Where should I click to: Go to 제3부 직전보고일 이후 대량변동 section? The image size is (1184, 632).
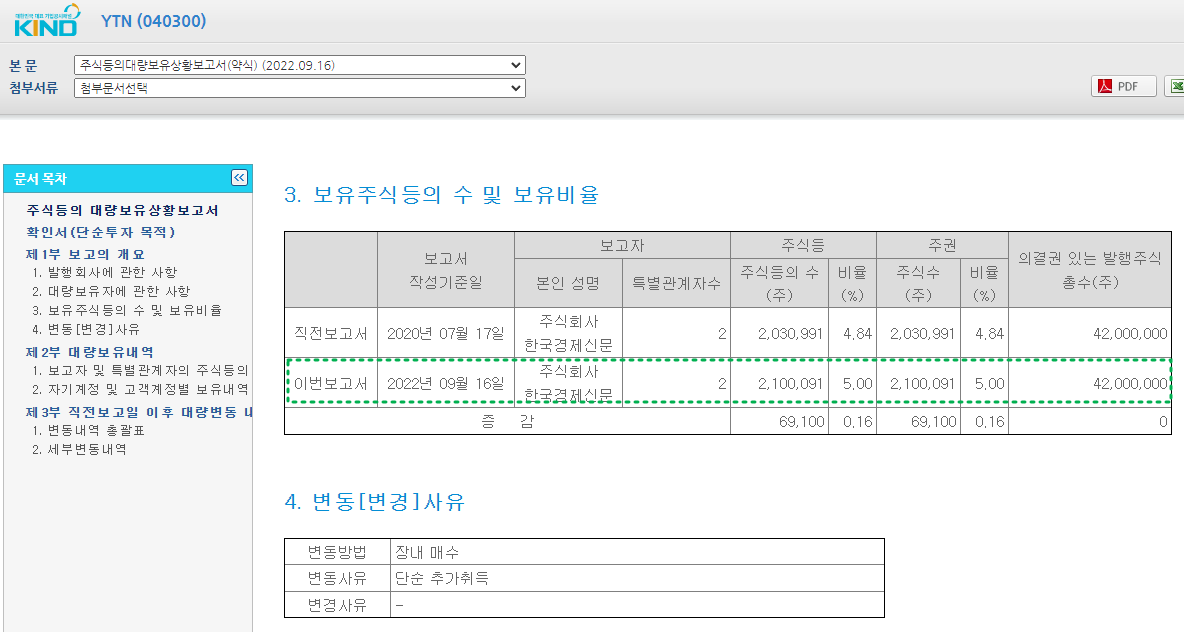click(x=138, y=412)
